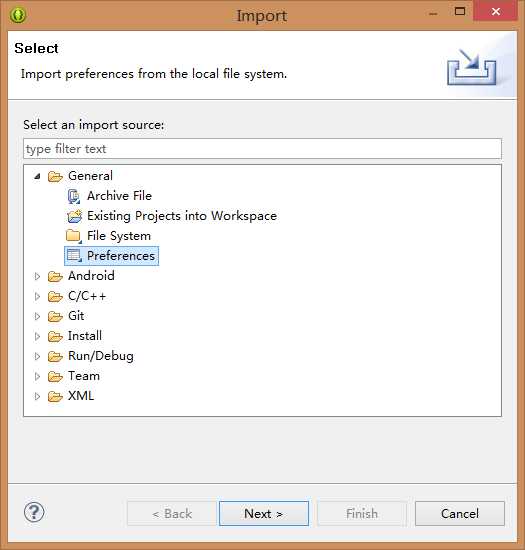
Task: Click the File System folder icon
Action: pyautogui.click(x=74, y=236)
